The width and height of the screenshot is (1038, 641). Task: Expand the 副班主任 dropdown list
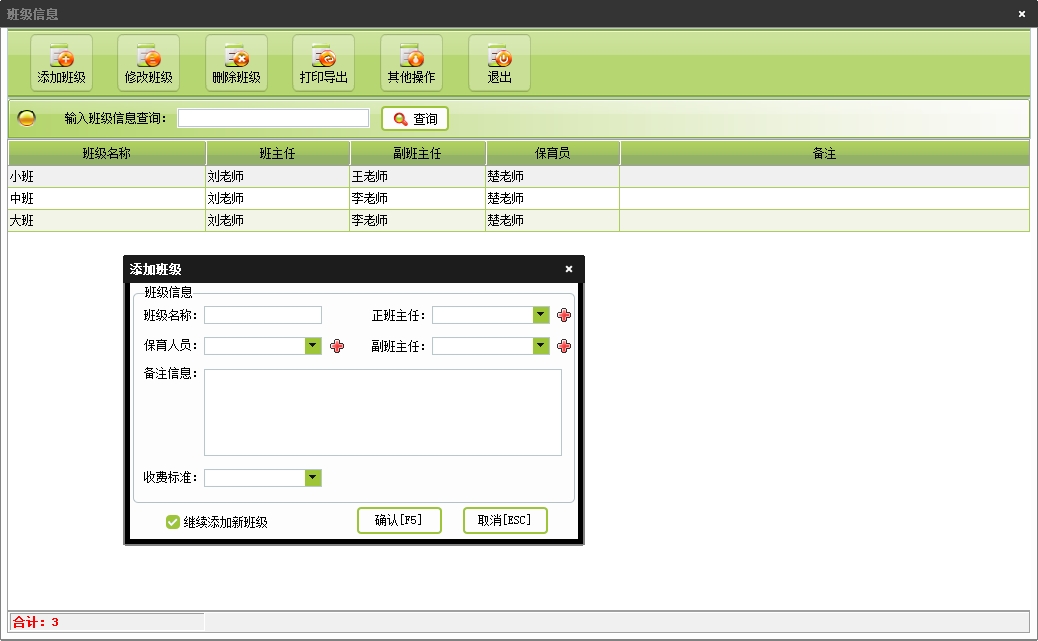tap(541, 346)
